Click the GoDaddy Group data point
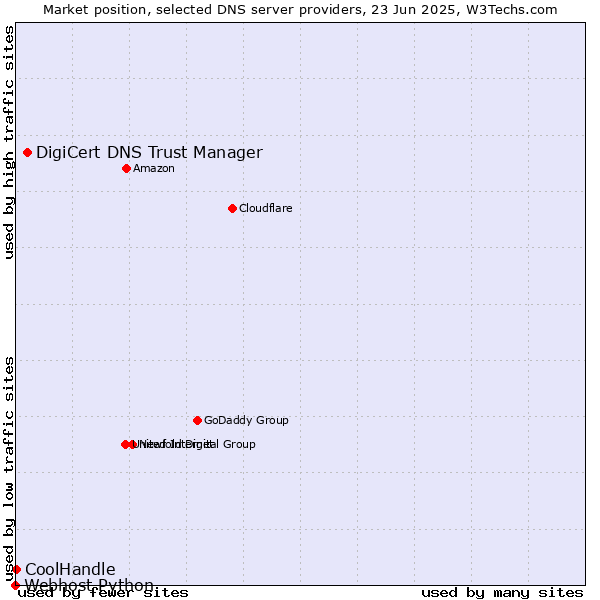This screenshot has width=600, height=600. coord(197,421)
